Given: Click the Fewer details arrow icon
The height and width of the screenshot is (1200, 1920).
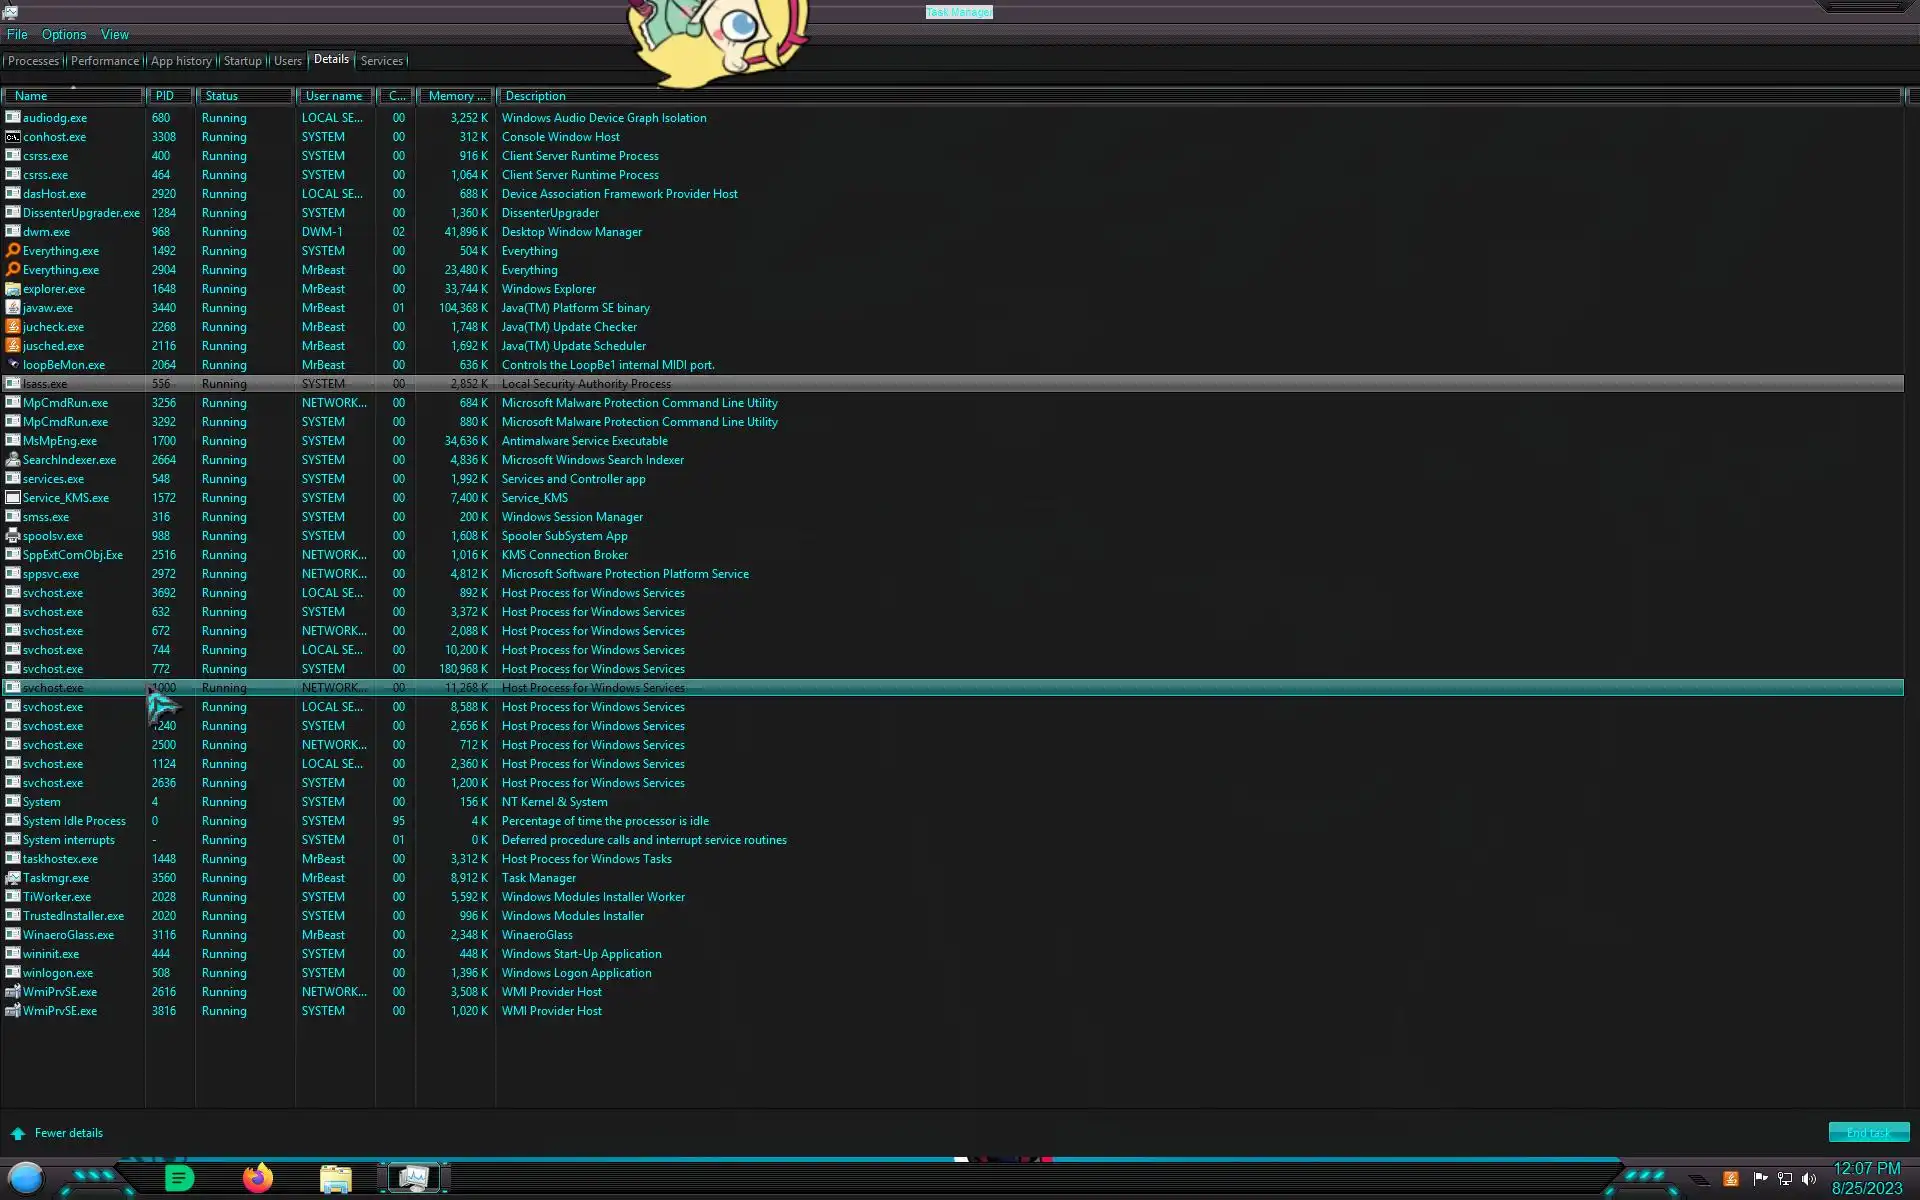Looking at the screenshot, I should click(18, 1133).
